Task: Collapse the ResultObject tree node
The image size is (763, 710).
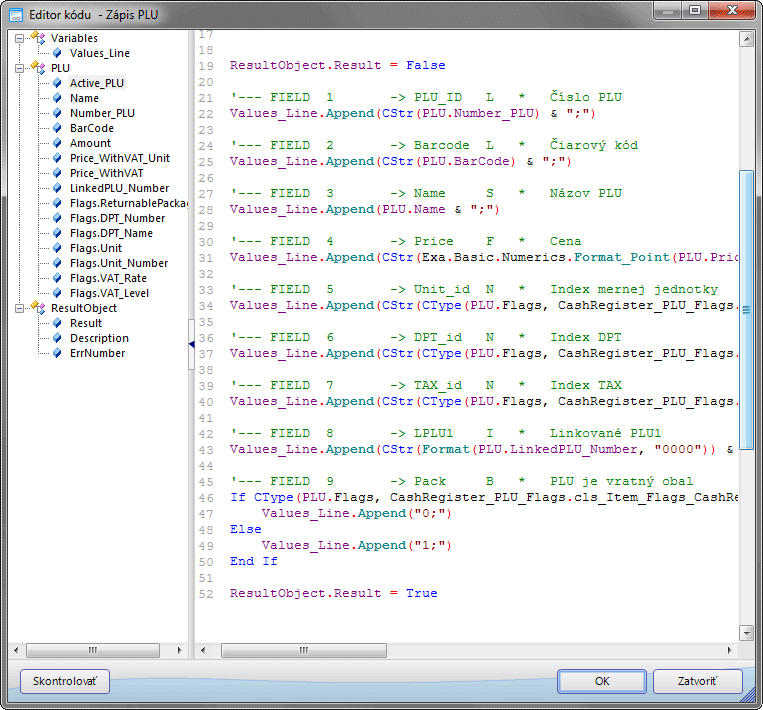Action: pos(19,308)
